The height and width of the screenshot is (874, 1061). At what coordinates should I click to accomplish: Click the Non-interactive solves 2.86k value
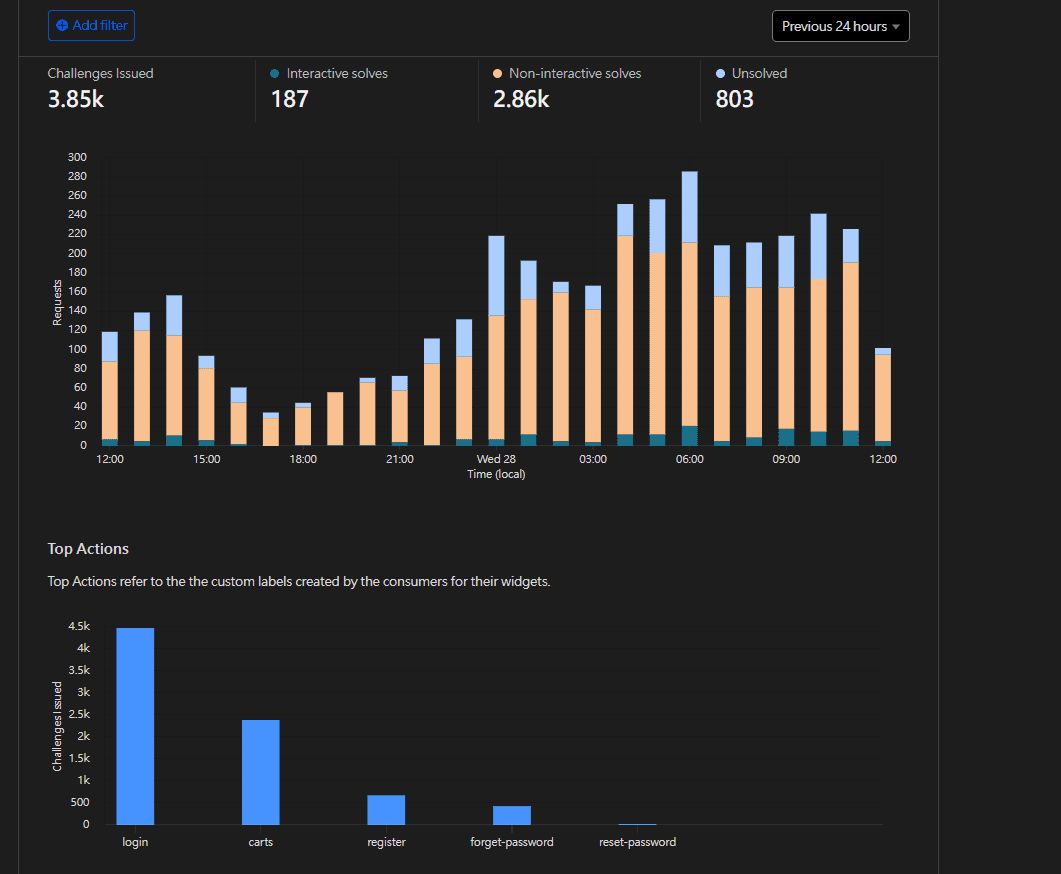tap(521, 99)
